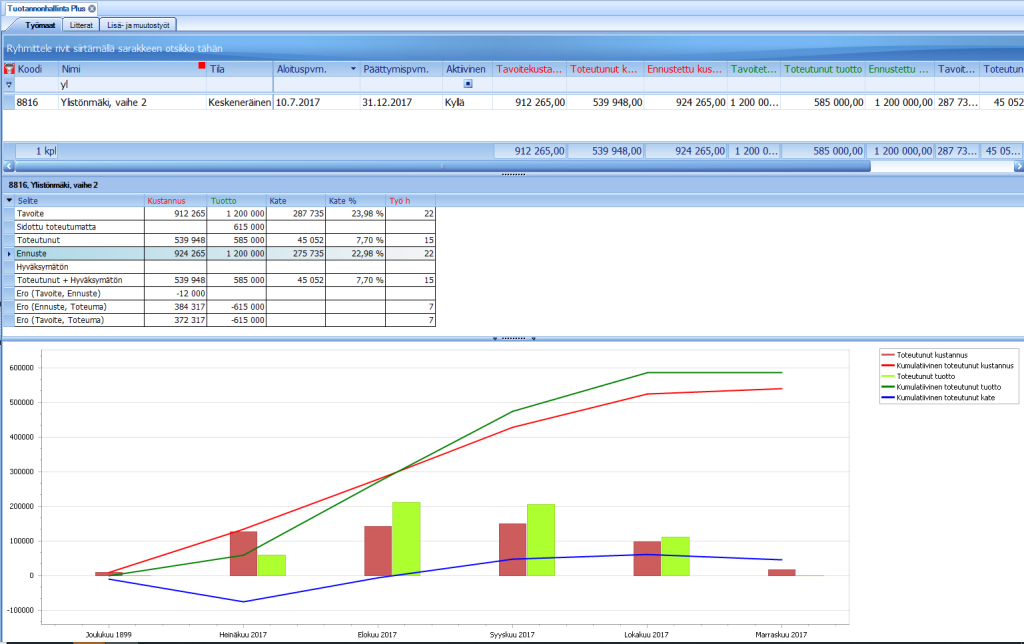Click the left arrow of horizontal scrollbar

[8, 167]
